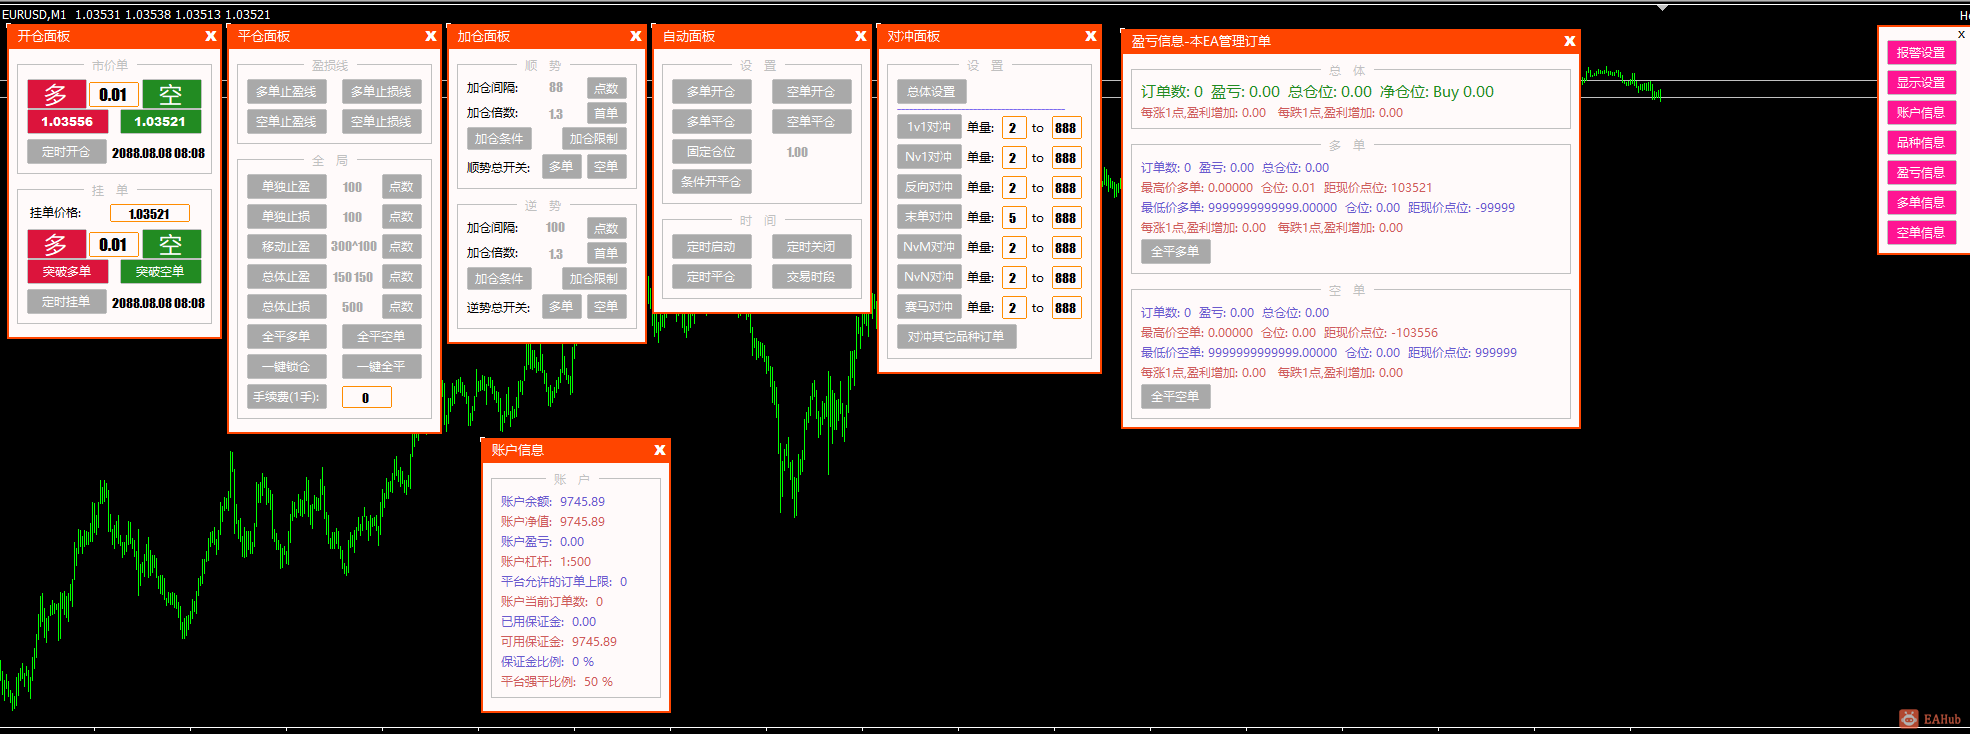
Task: Open the 报警设置 side menu item
Action: [x=1921, y=52]
